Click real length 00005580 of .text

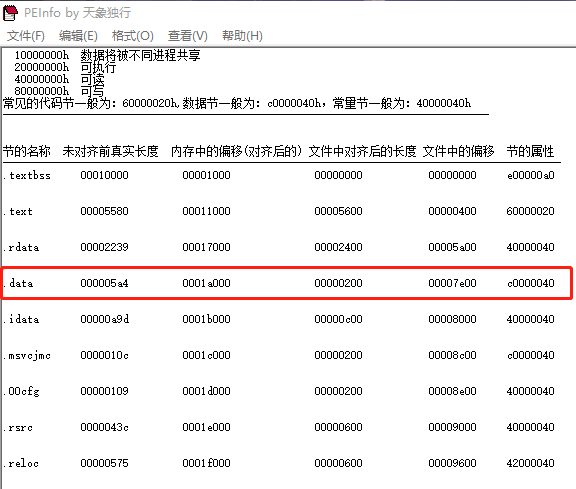click(104, 211)
